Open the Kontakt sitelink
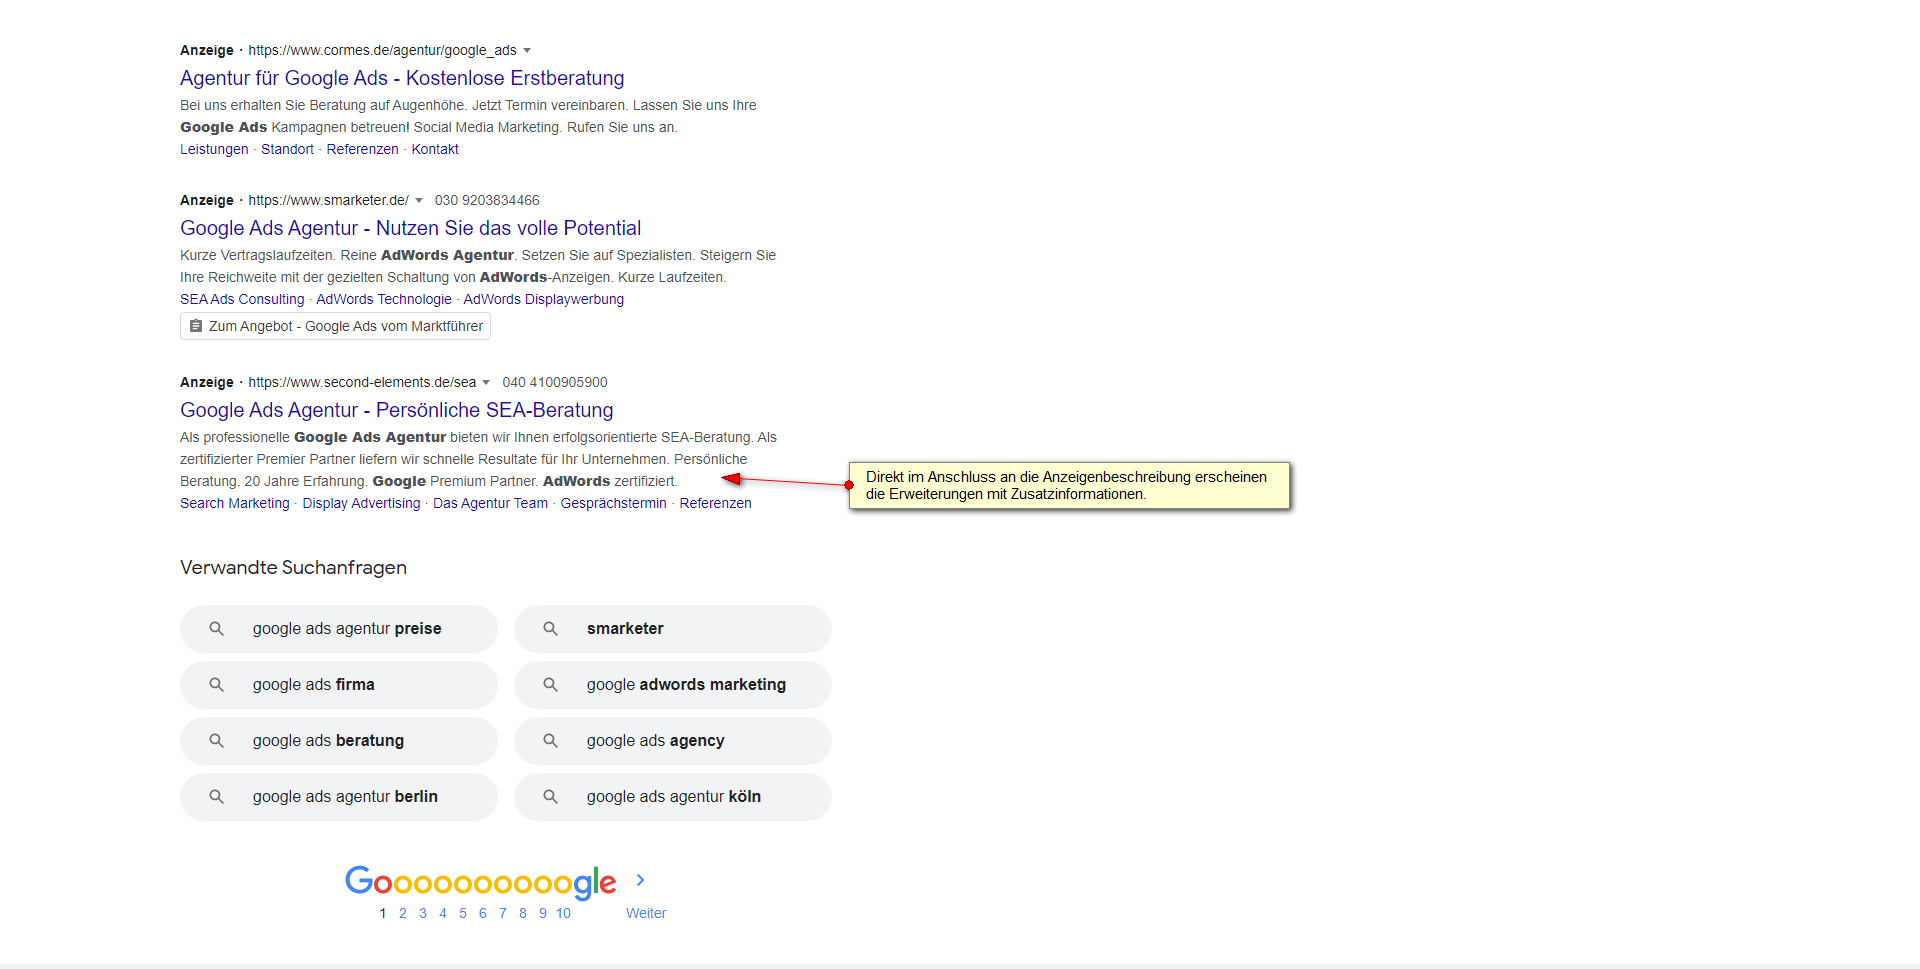1920x969 pixels. pyautogui.click(x=435, y=149)
